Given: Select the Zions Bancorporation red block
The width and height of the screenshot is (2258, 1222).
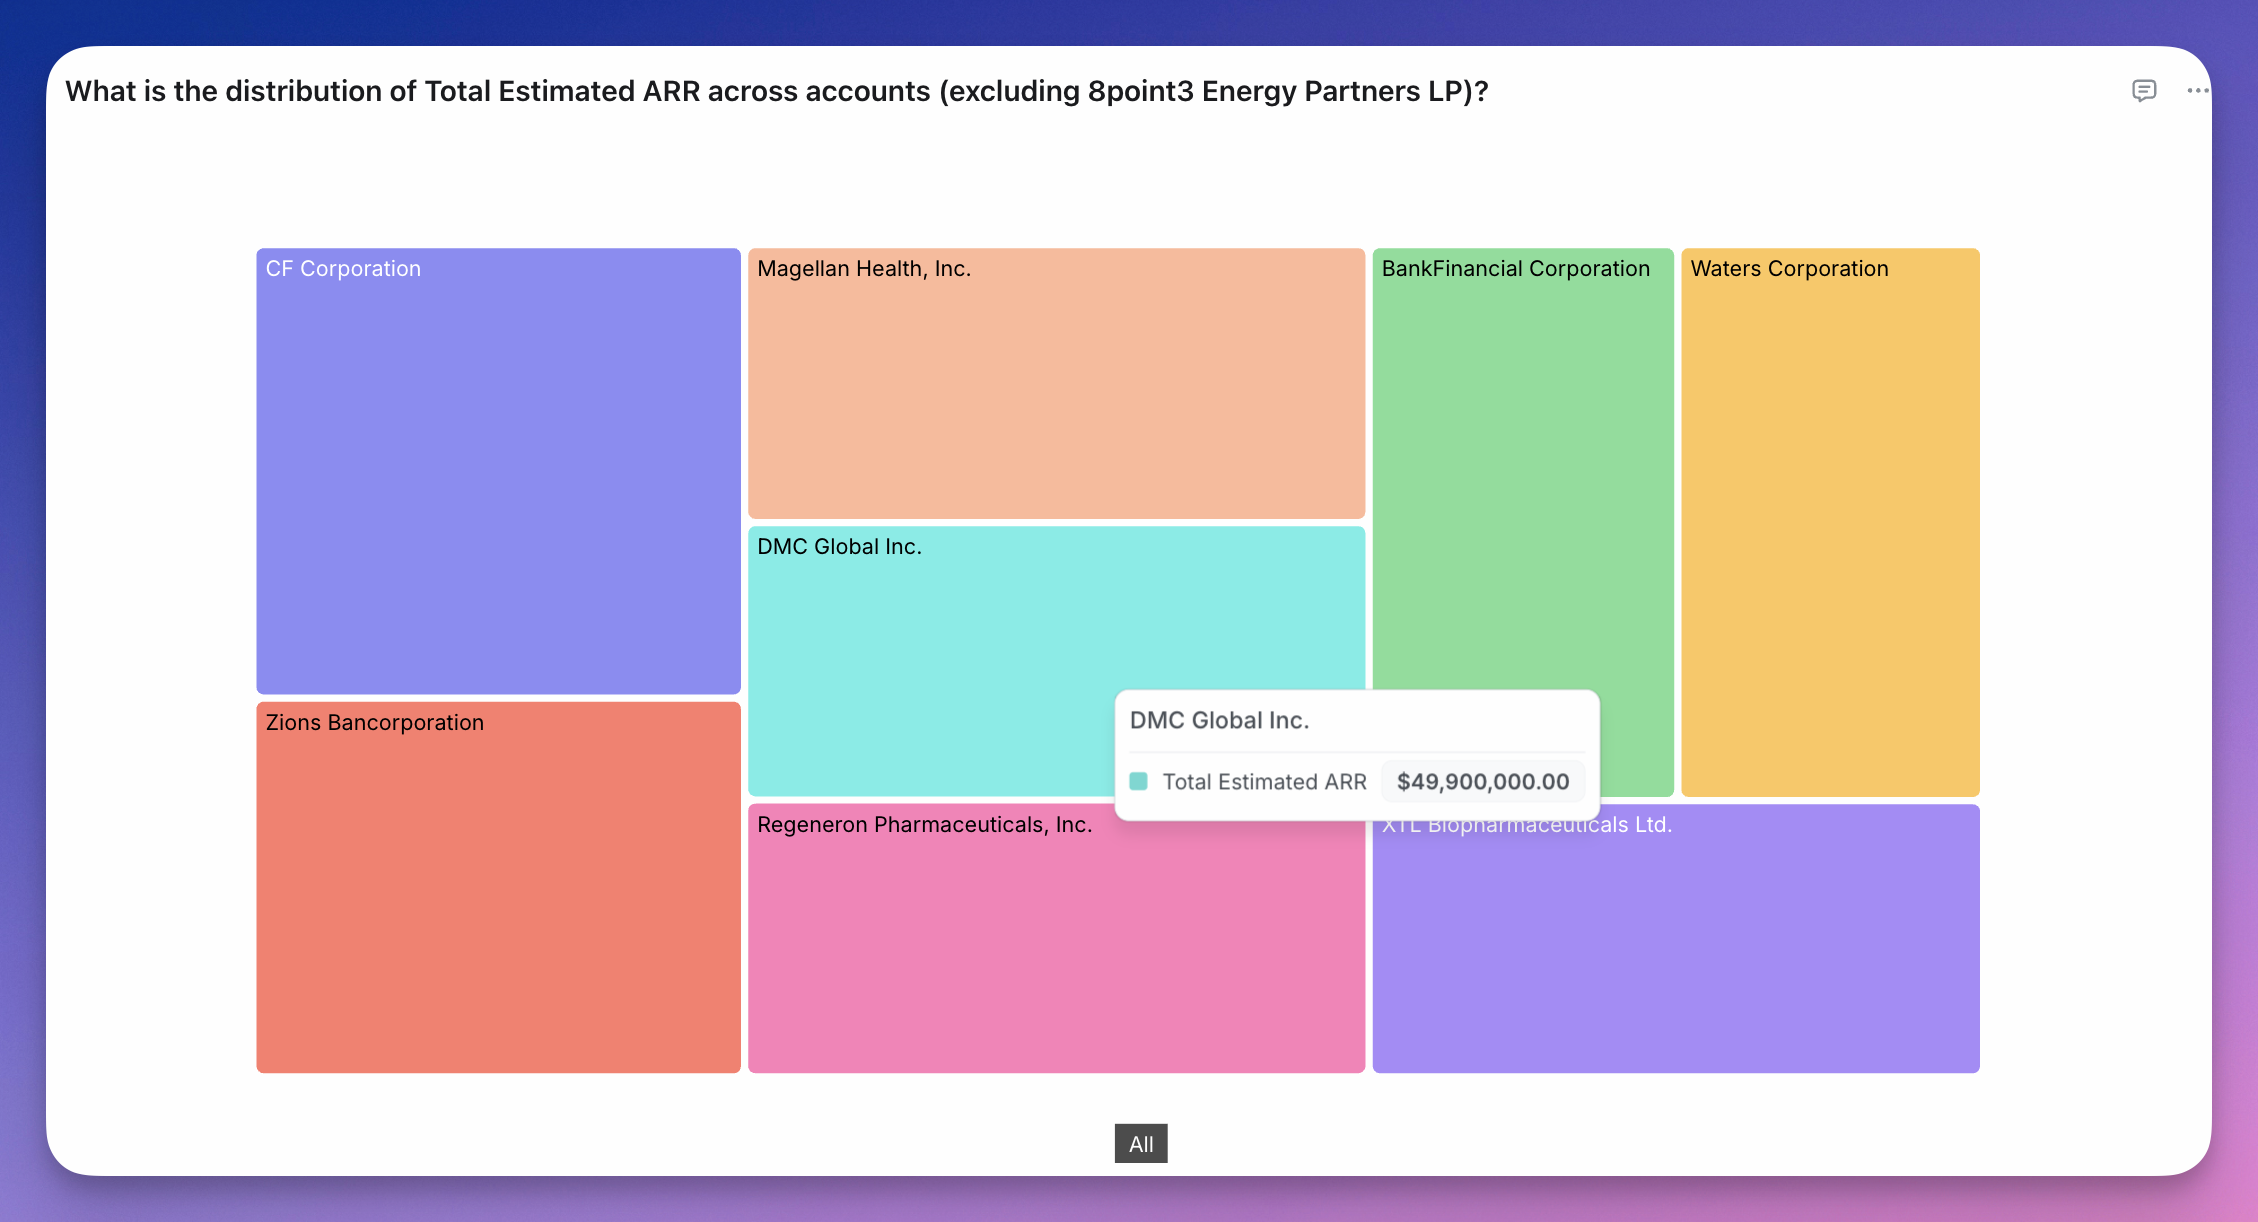Looking at the screenshot, I should [x=498, y=900].
